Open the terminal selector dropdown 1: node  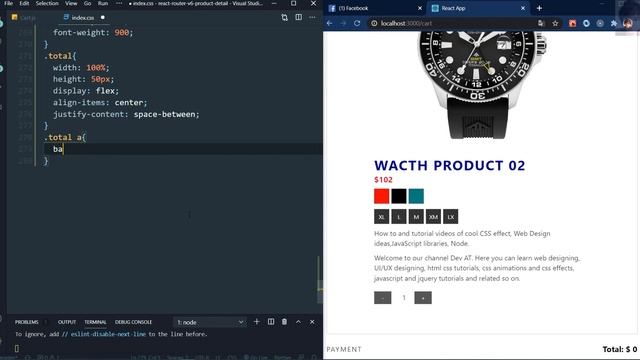[210, 322]
